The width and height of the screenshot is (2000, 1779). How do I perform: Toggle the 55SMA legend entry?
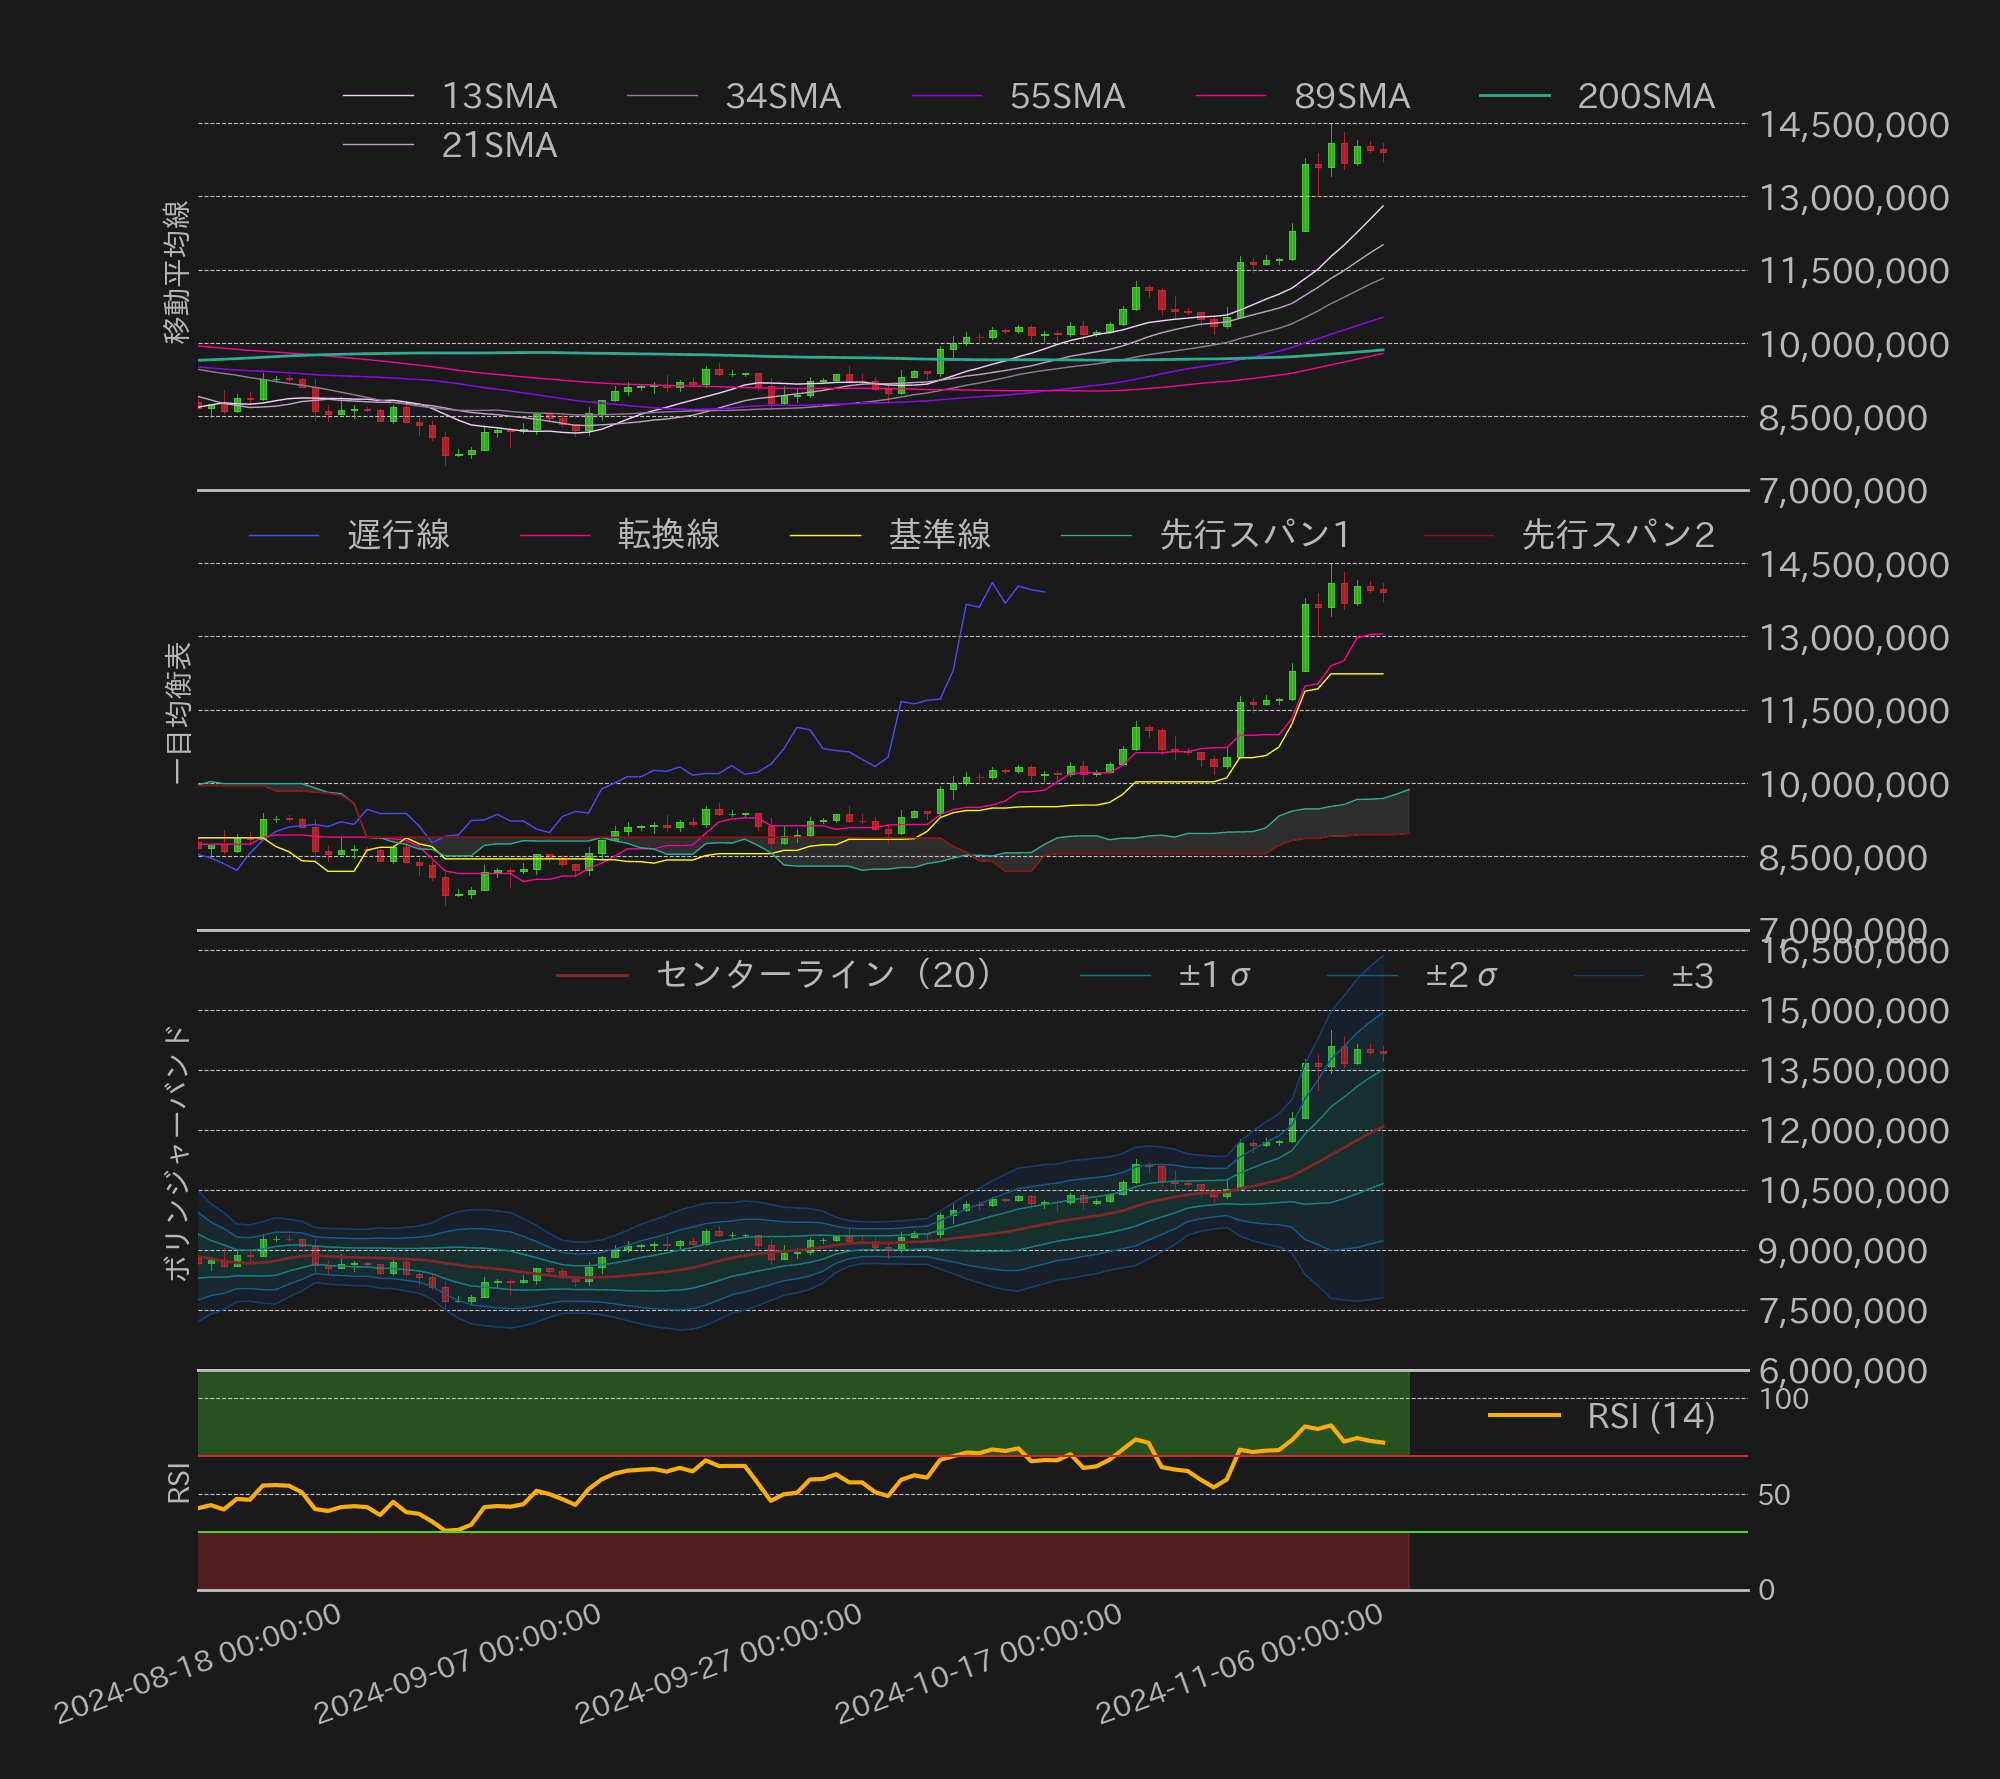[1066, 96]
